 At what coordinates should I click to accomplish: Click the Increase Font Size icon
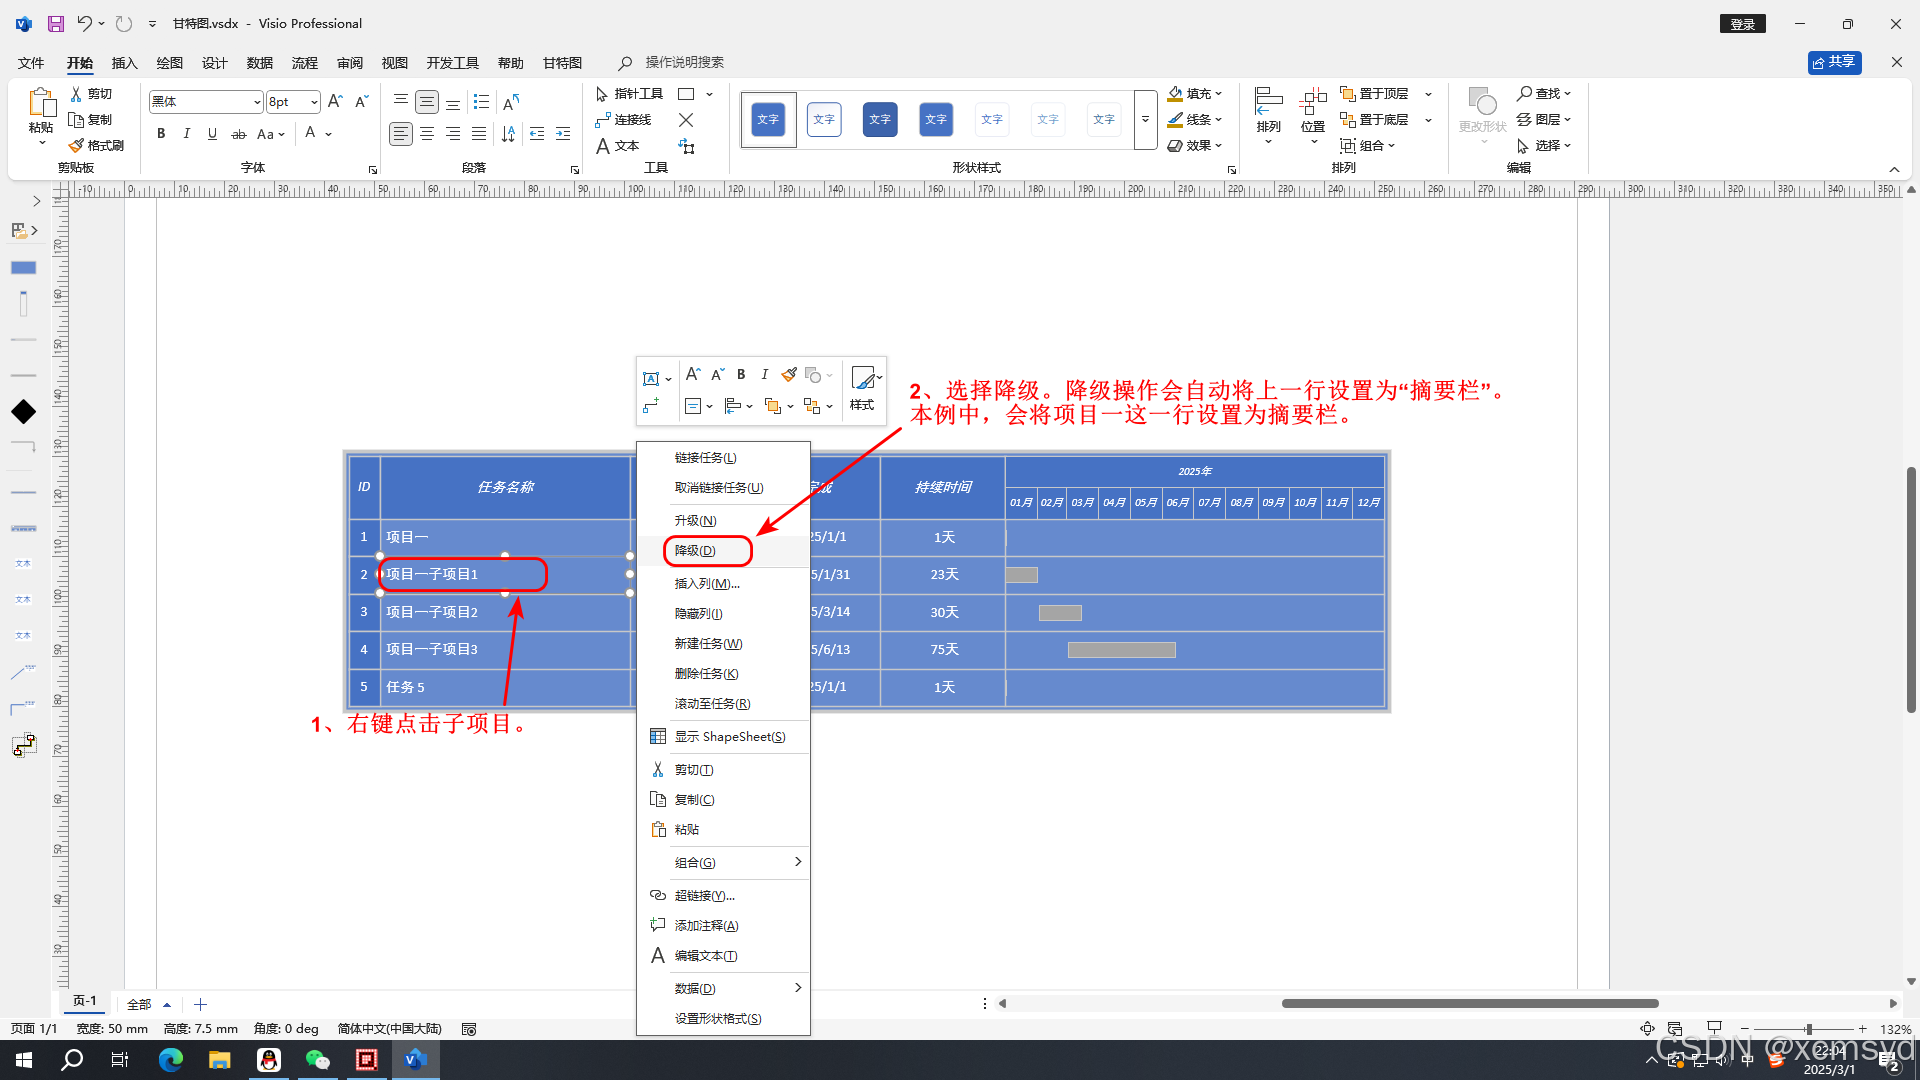335,102
